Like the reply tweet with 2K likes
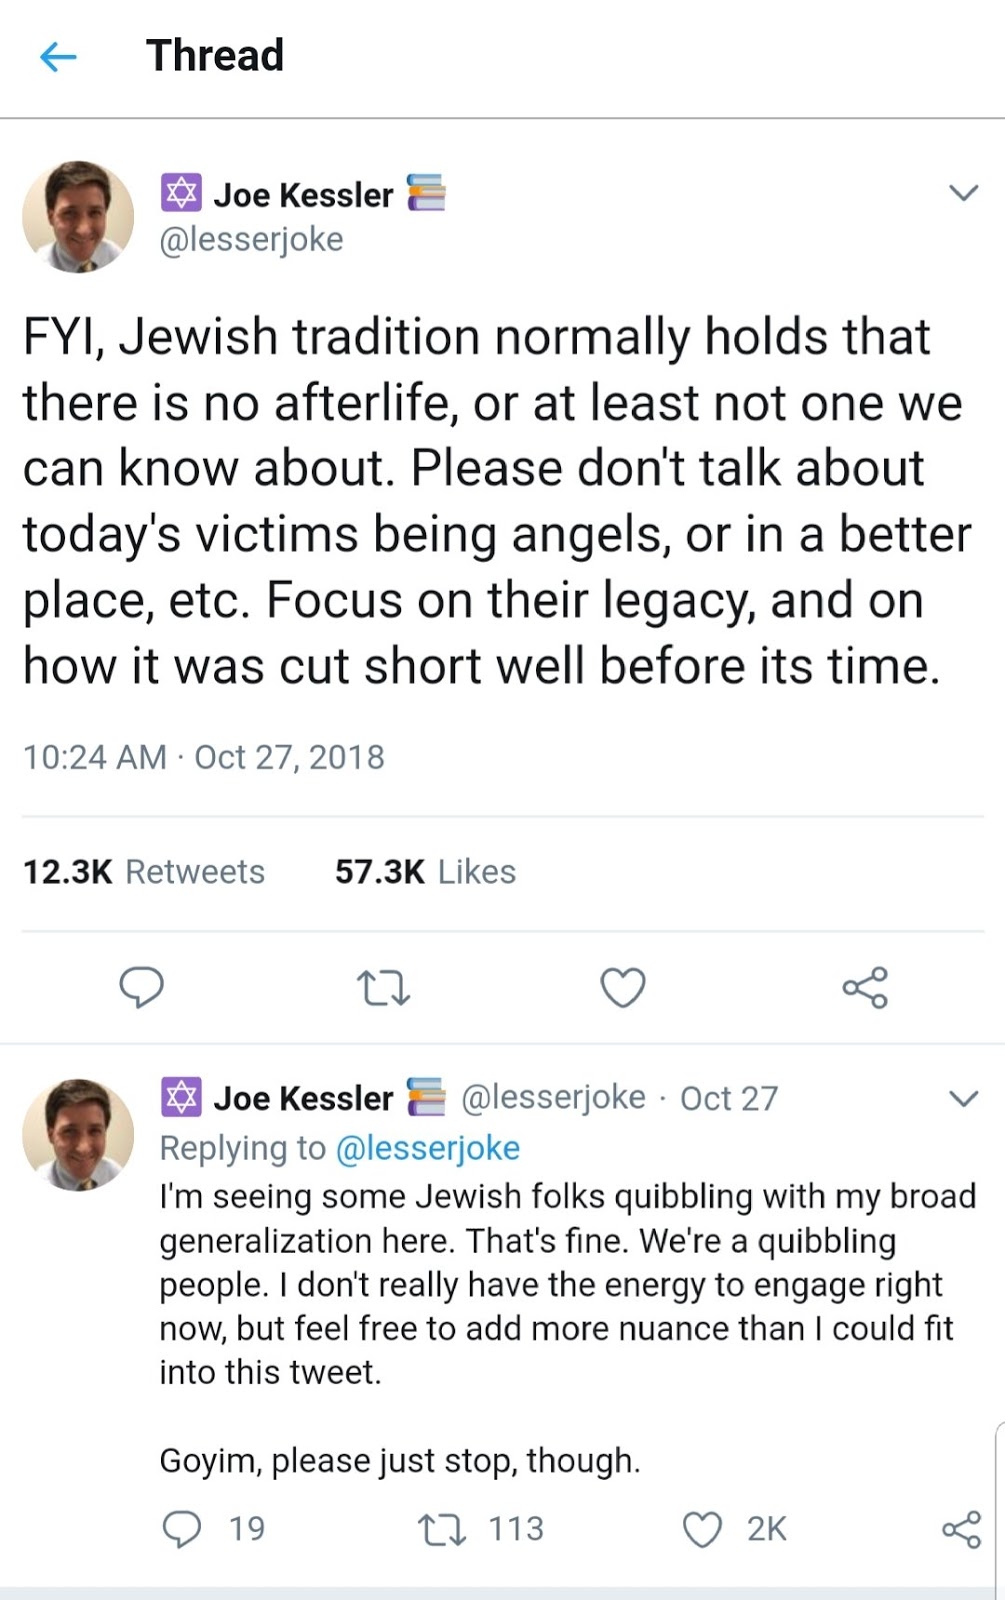 (x=702, y=1529)
